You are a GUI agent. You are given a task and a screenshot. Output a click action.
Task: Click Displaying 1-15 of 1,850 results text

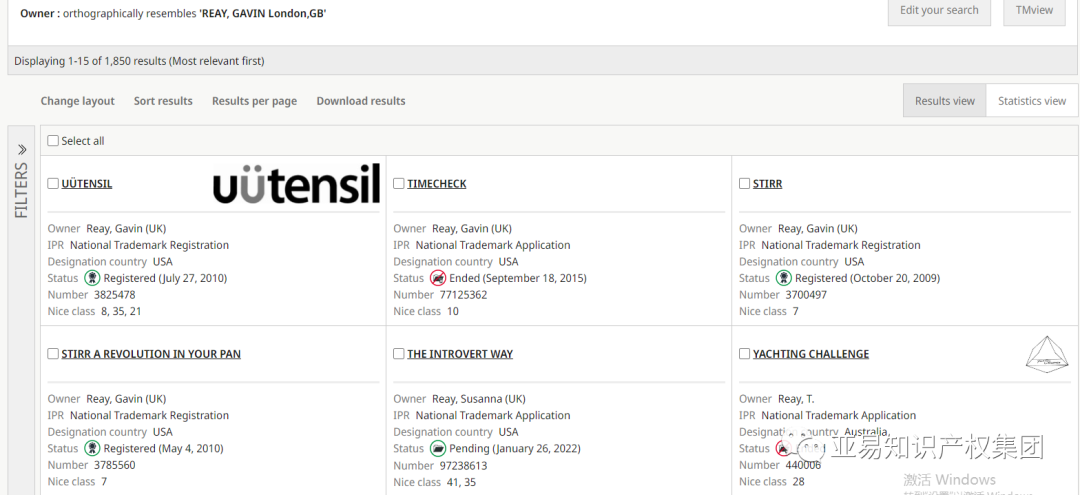point(139,61)
